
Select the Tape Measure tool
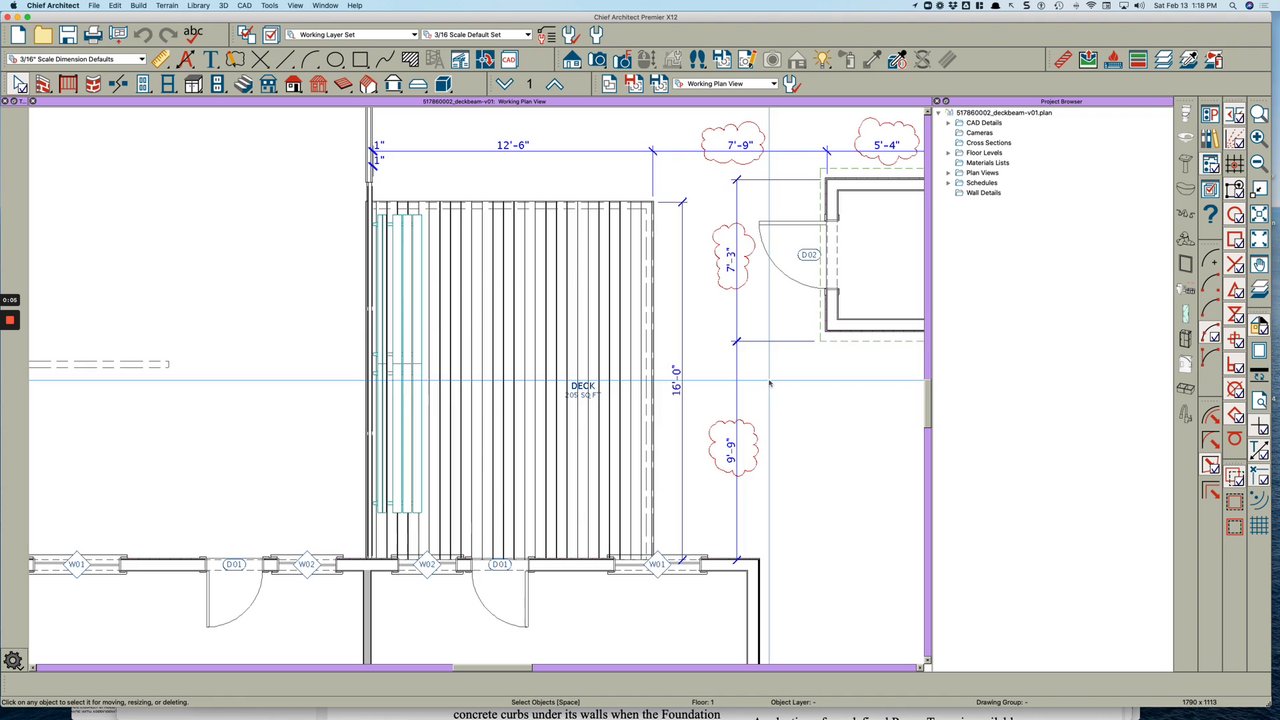(x=160, y=60)
